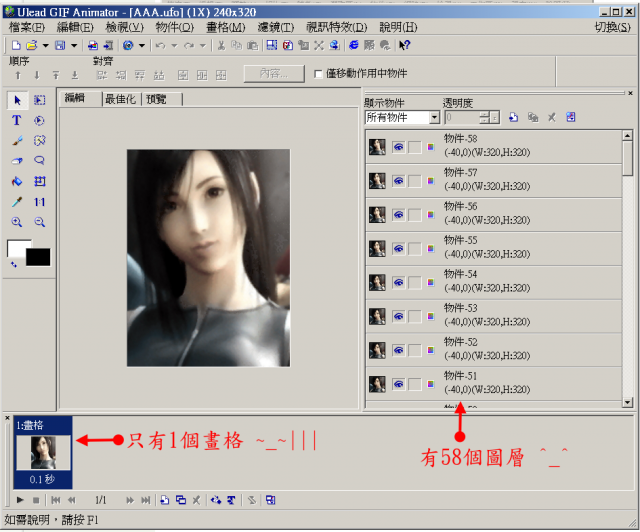Click the transparency value input field
The width and height of the screenshot is (640, 532).
point(462,118)
